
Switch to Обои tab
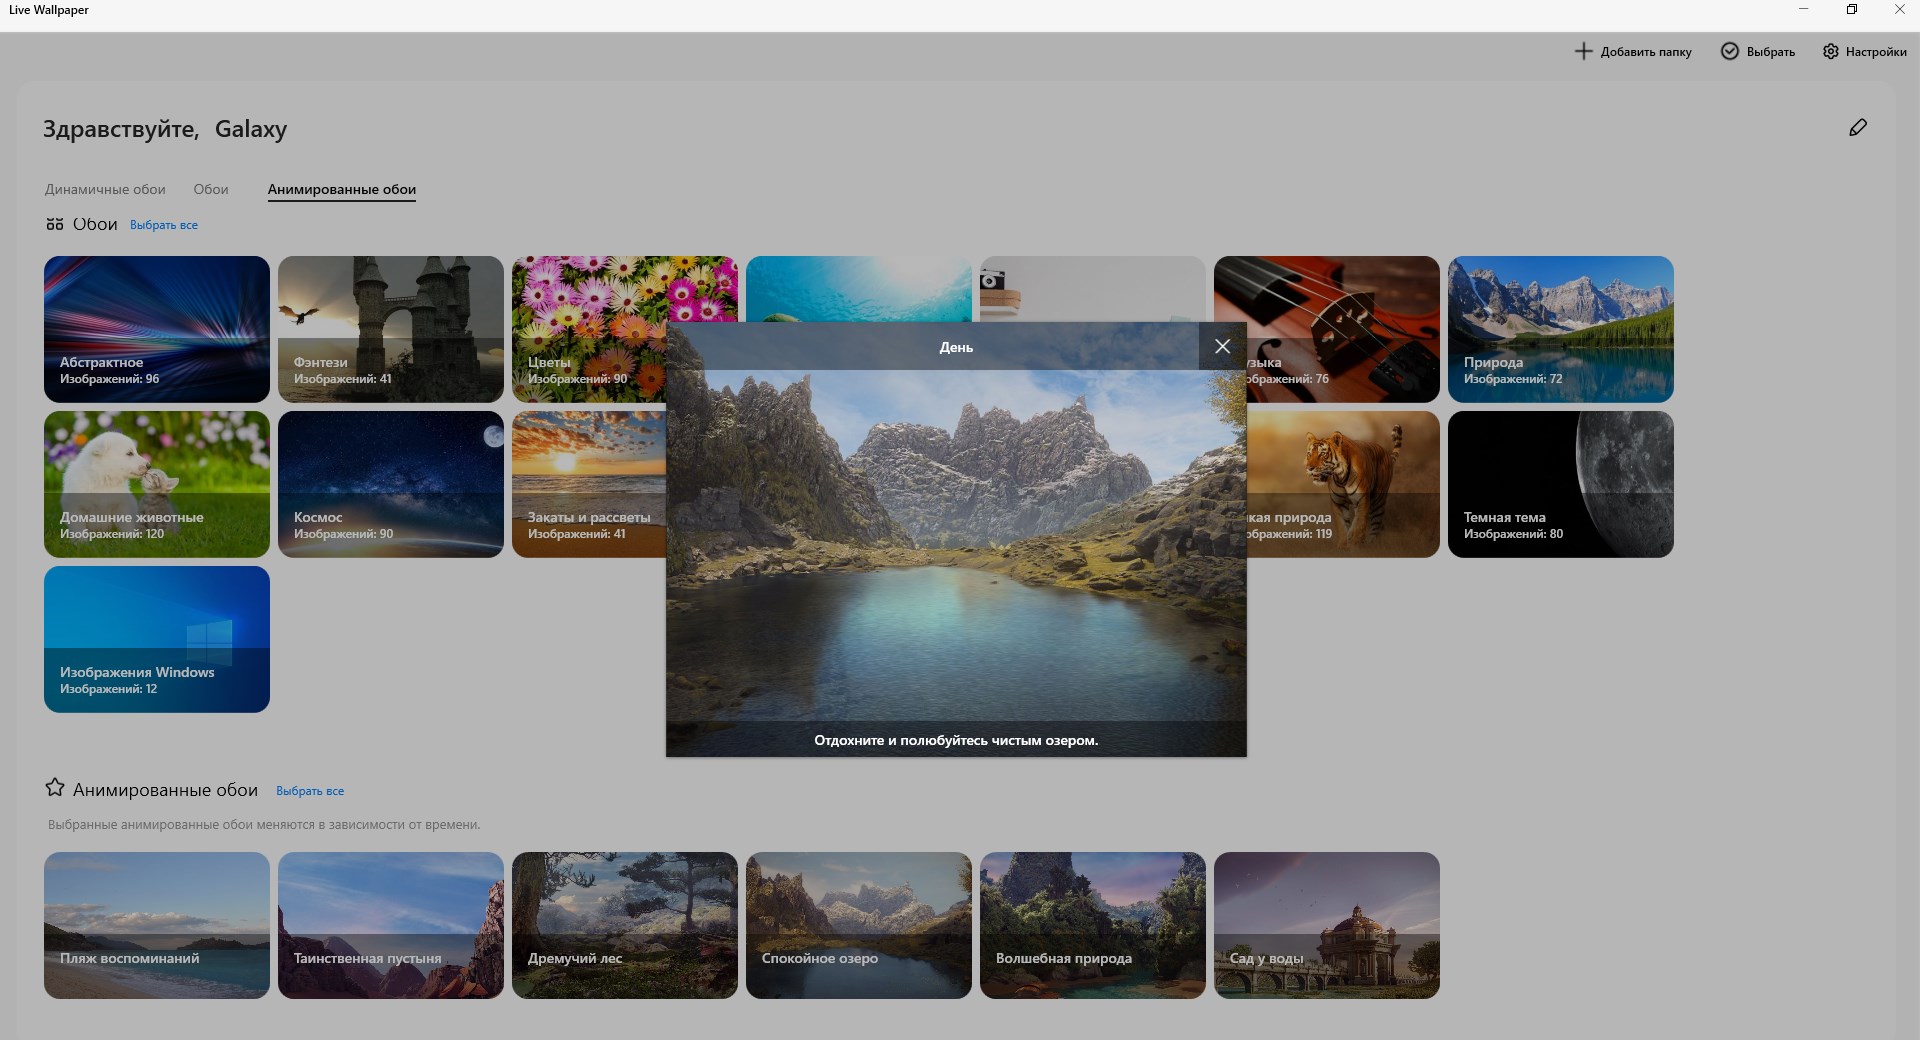tap(211, 189)
